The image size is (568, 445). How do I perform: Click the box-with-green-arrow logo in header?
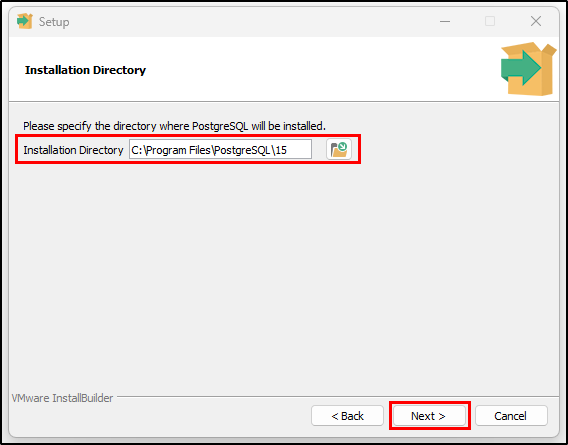tap(529, 68)
